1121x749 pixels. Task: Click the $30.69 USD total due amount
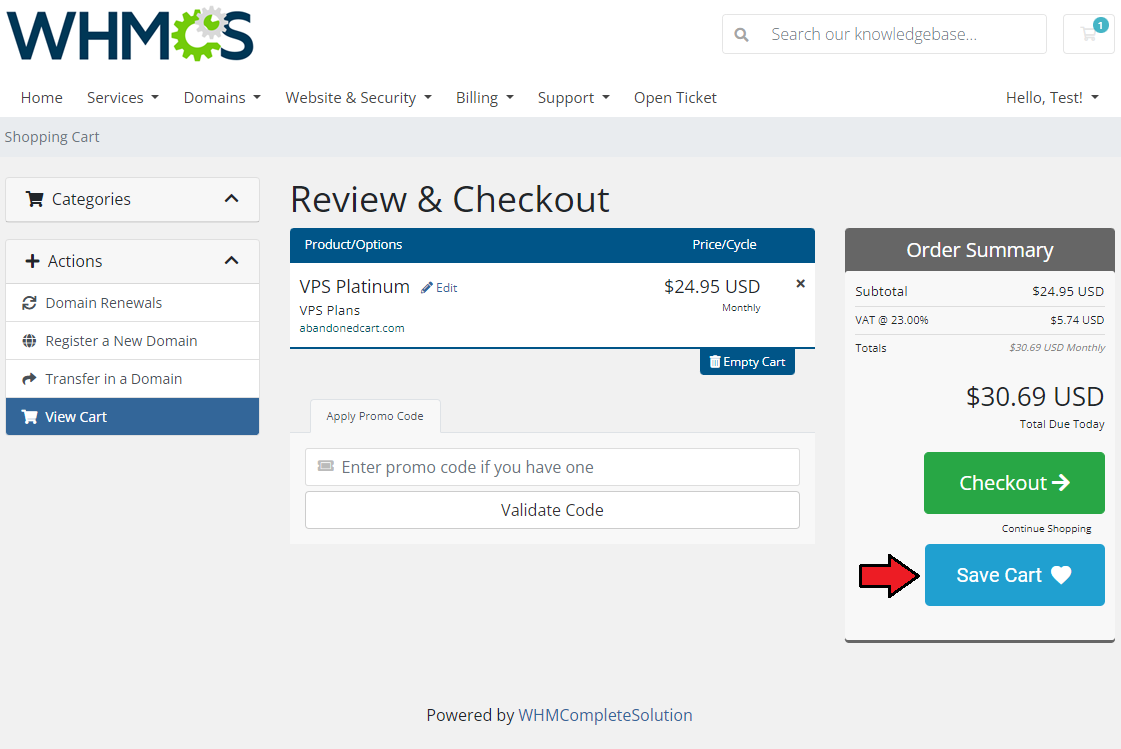click(x=1034, y=397)
